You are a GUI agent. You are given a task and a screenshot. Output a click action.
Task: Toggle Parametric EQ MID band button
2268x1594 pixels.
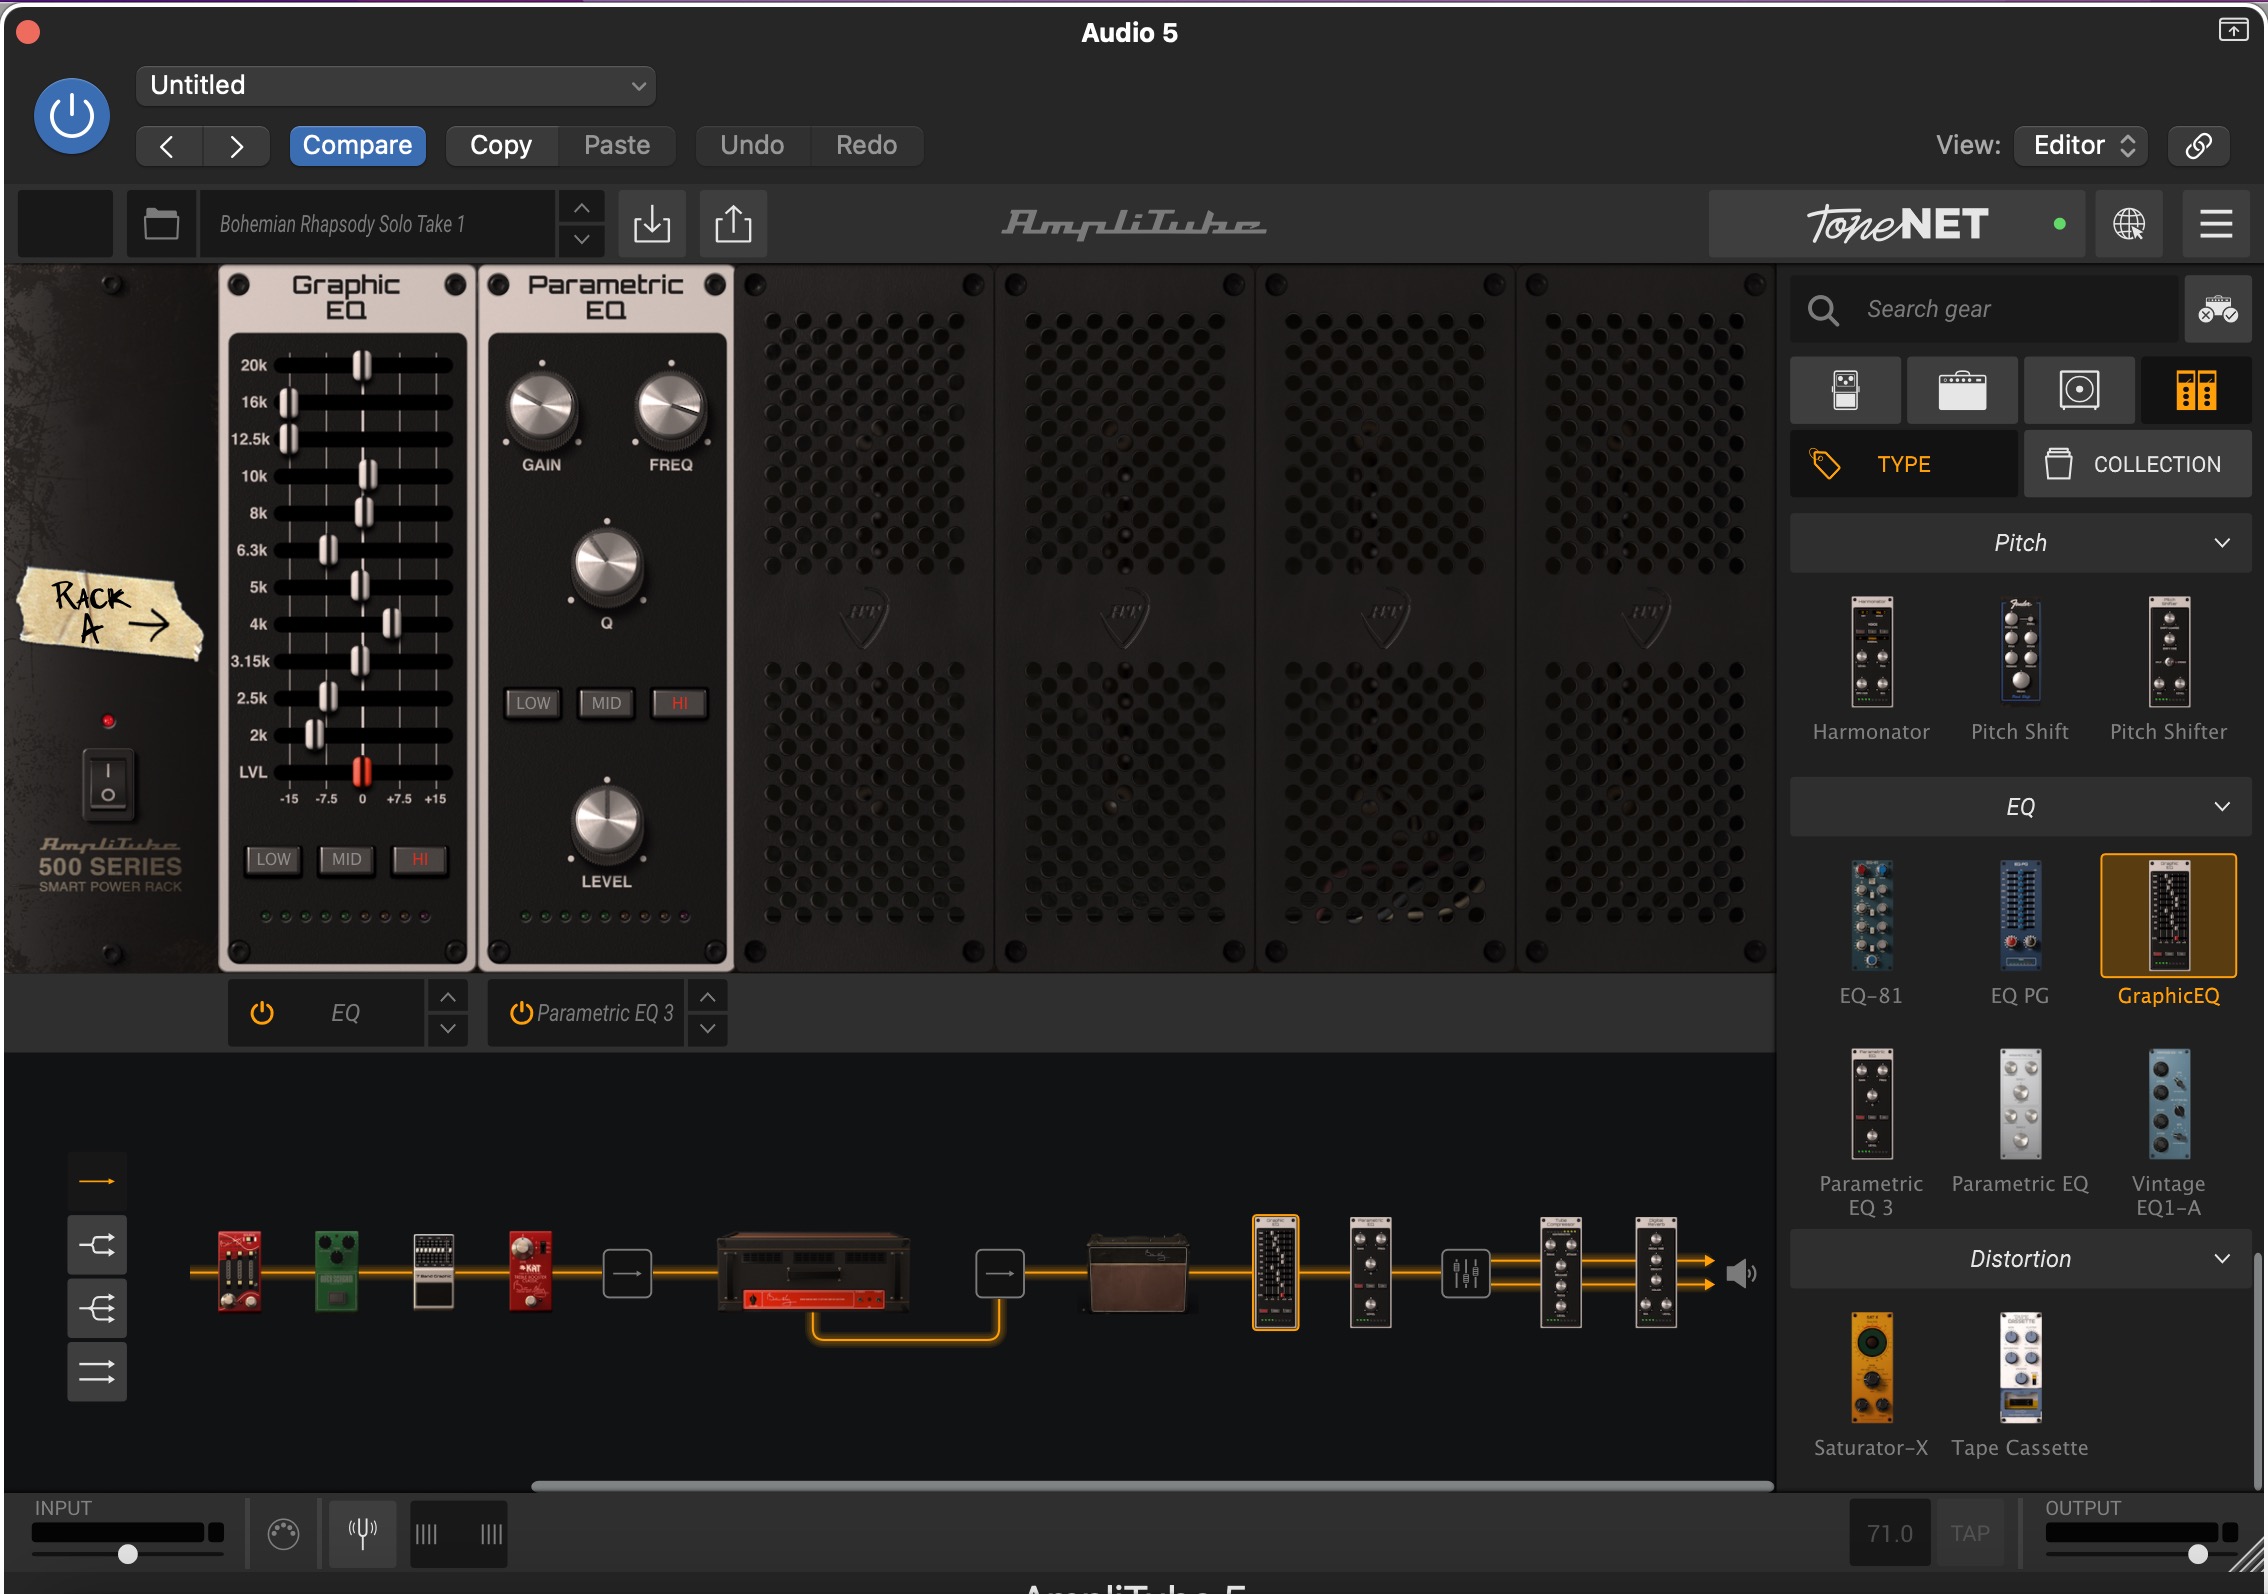tap(606, 703)
